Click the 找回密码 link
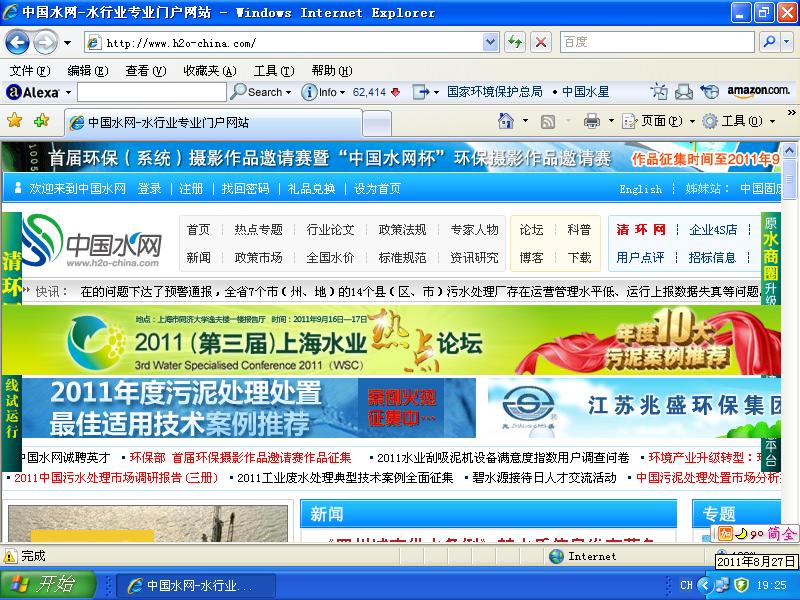The width and height of the screenshot is (800, 600). tap(245, 189)
